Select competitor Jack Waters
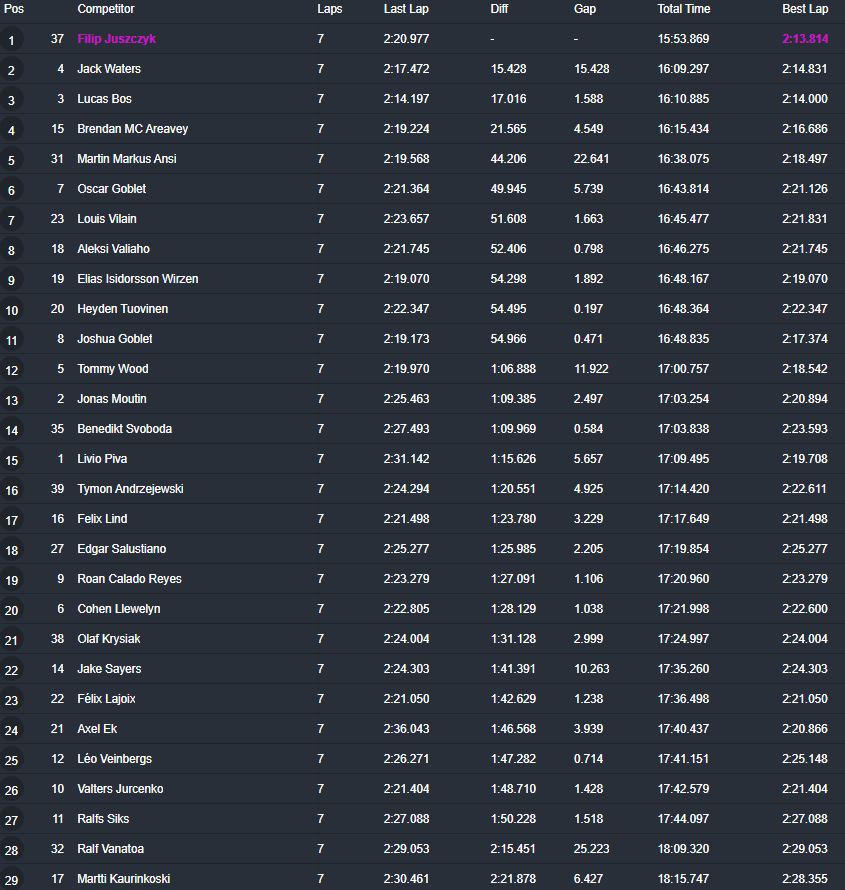The height and width of the screenshot is (890, 845). click(109, 69)
